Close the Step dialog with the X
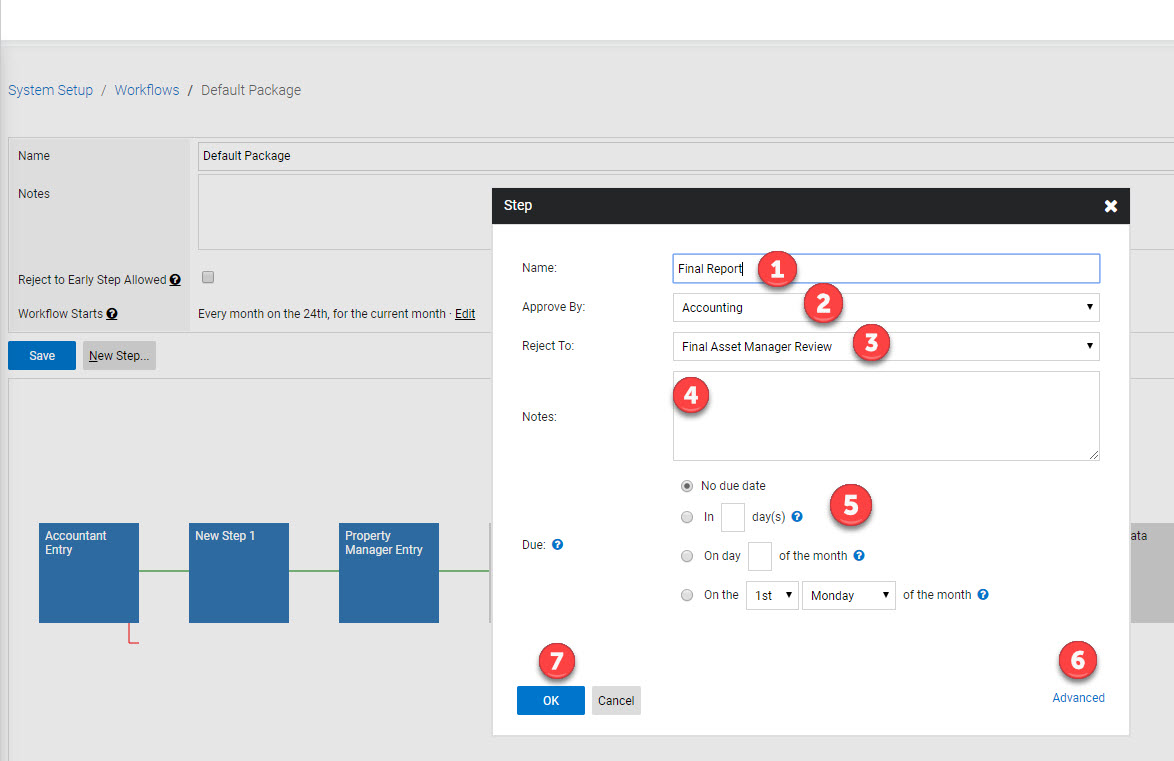Screen dimensions: 1174x761 pyautogui.click(x=1110, y=206)
